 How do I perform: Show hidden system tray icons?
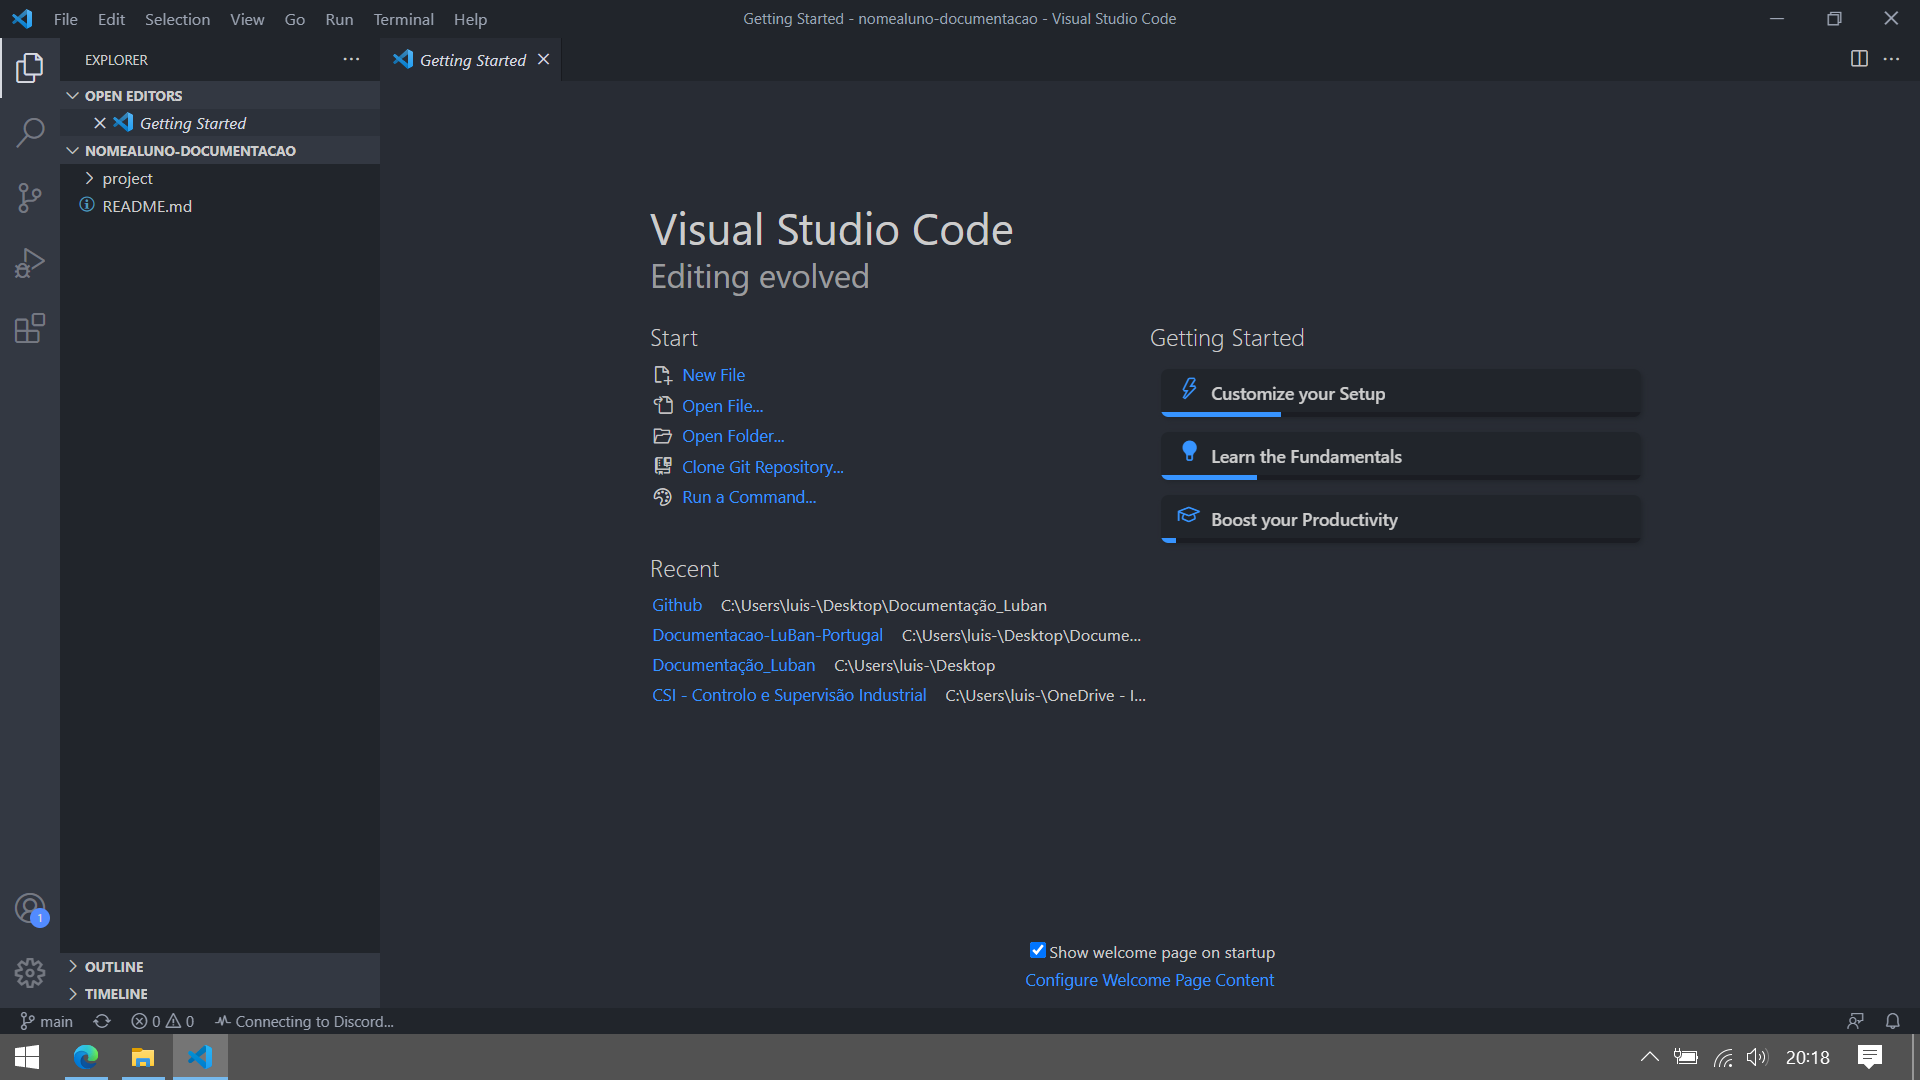[1650, 1057]
